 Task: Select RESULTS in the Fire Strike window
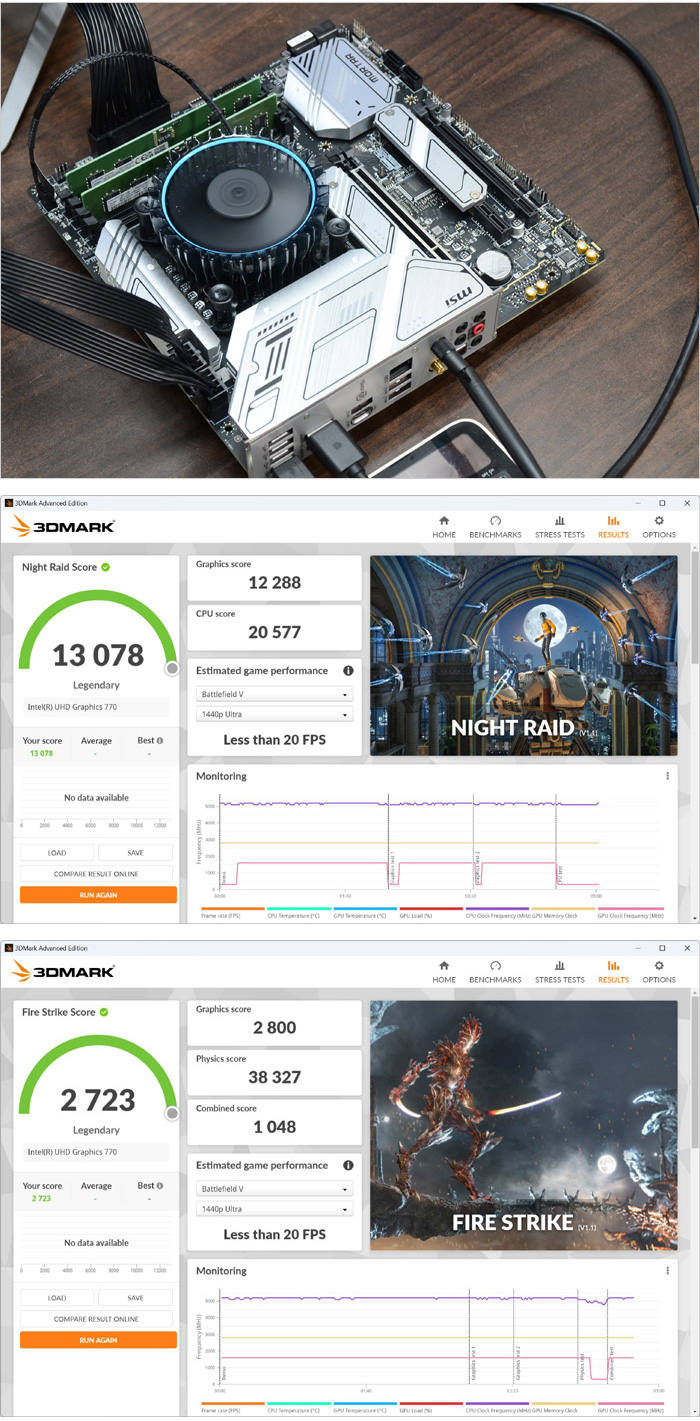pyautogui.click(x=613, y=971)
